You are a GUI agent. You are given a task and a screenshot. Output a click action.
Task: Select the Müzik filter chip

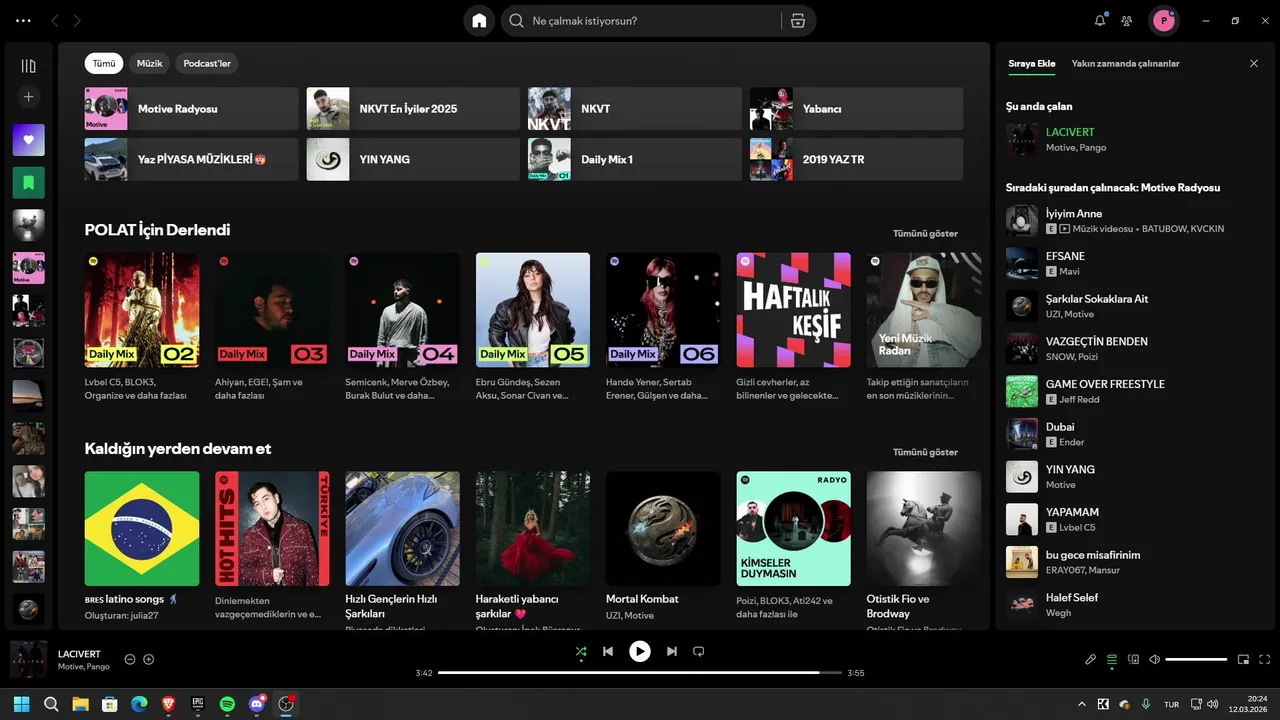(149, 63)
